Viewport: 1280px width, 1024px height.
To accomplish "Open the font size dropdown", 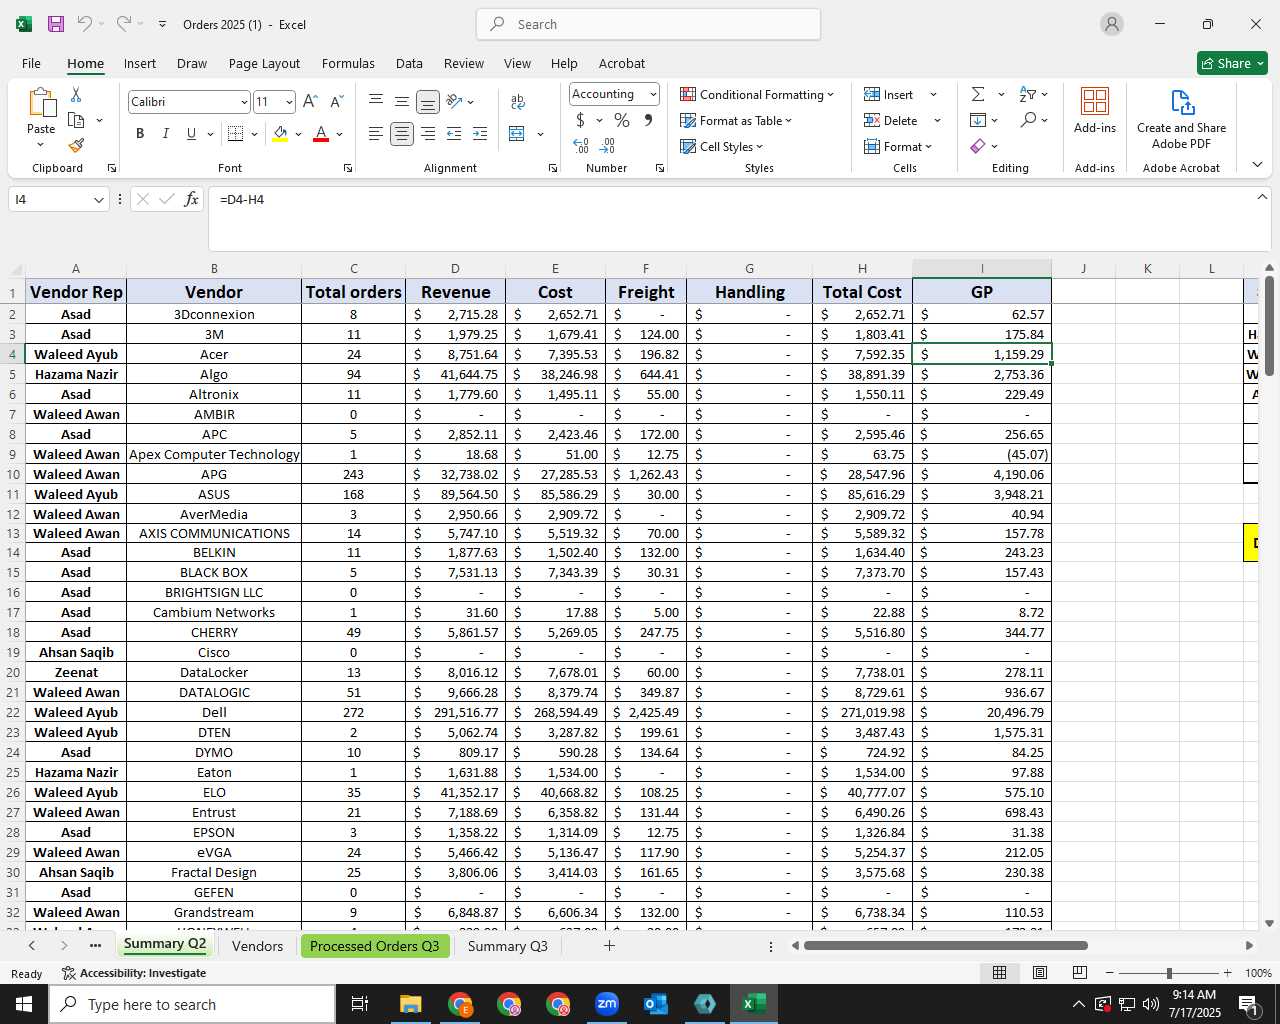I will [x=289, y=102].
